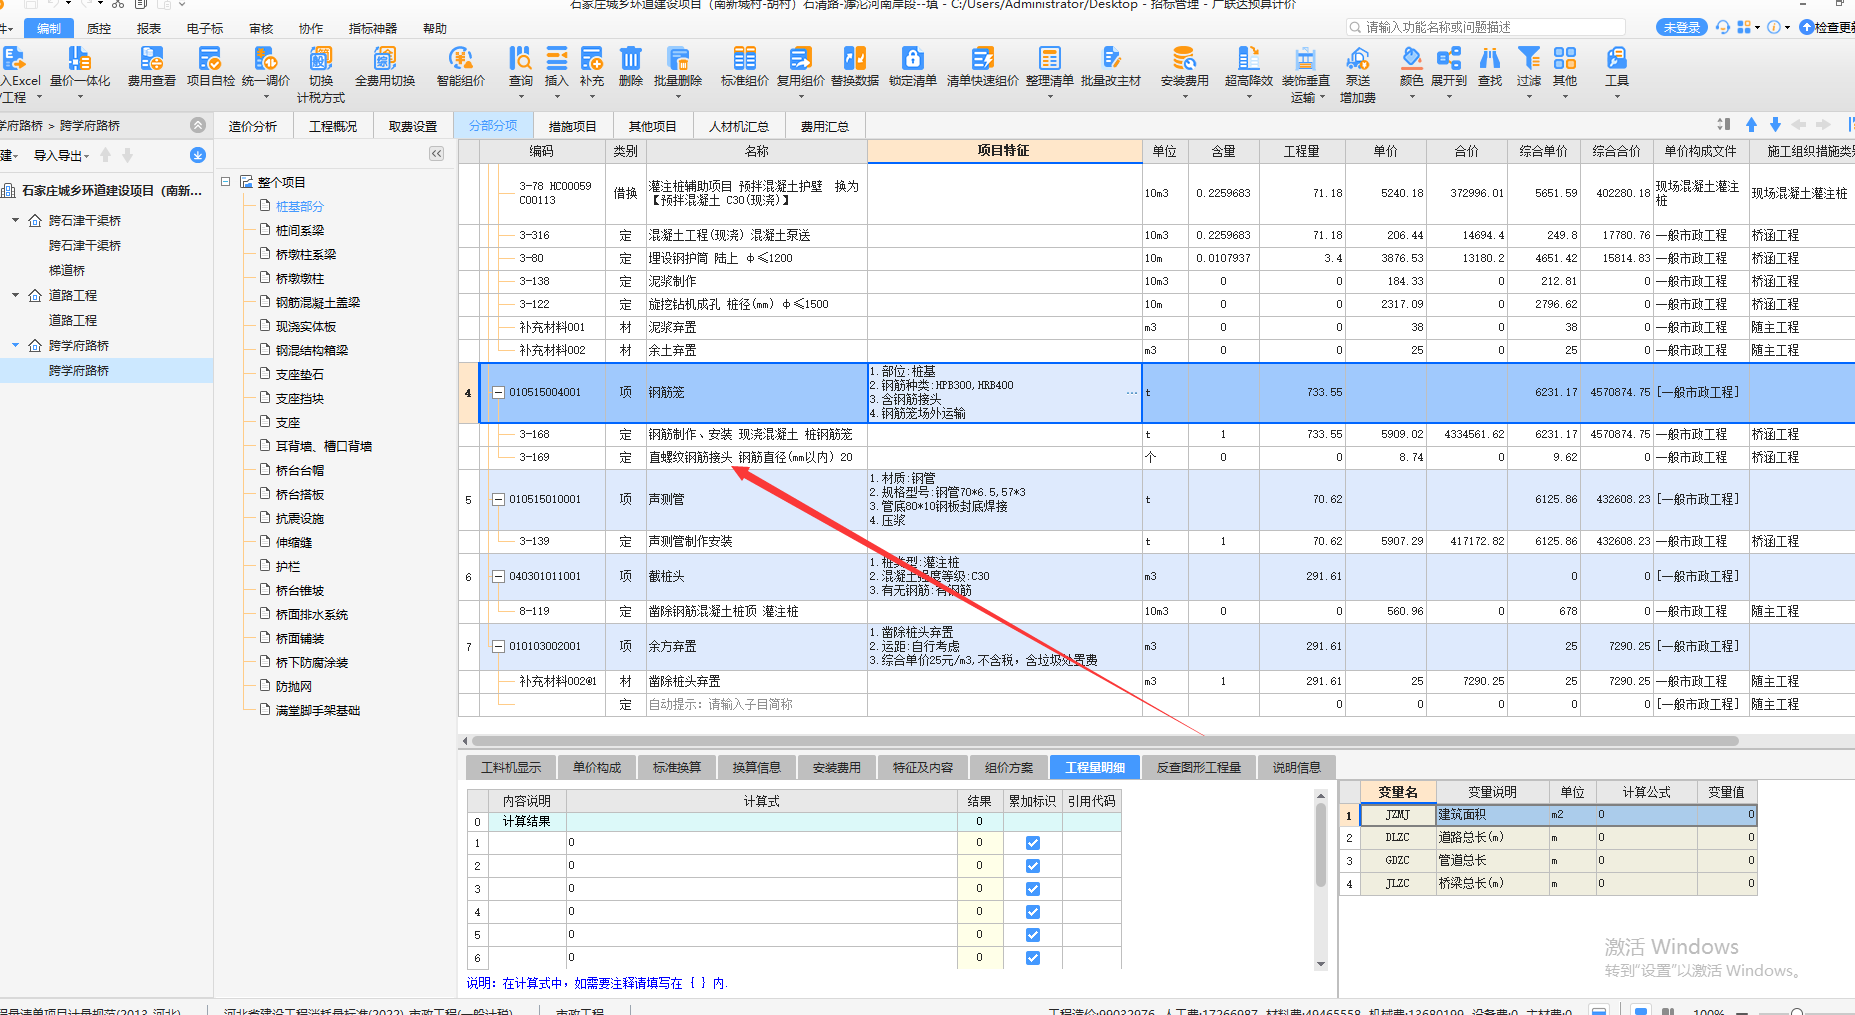Click the 全费用切换 icon
The height and width of the screenshot is (1015, 1855).
pos(385,66)
